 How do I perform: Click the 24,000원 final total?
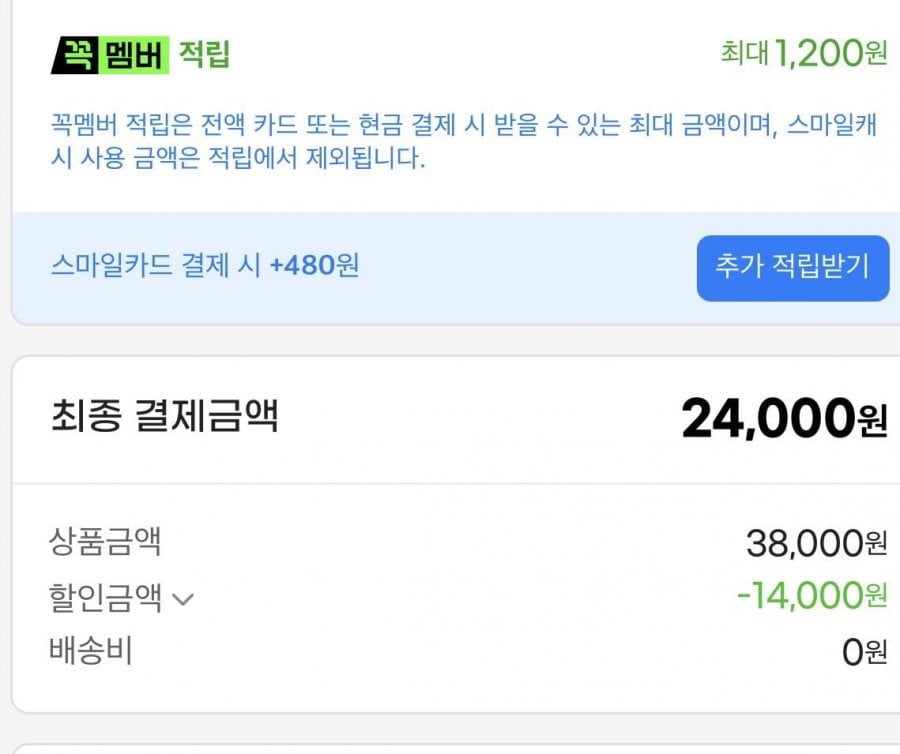coord(784,419)
